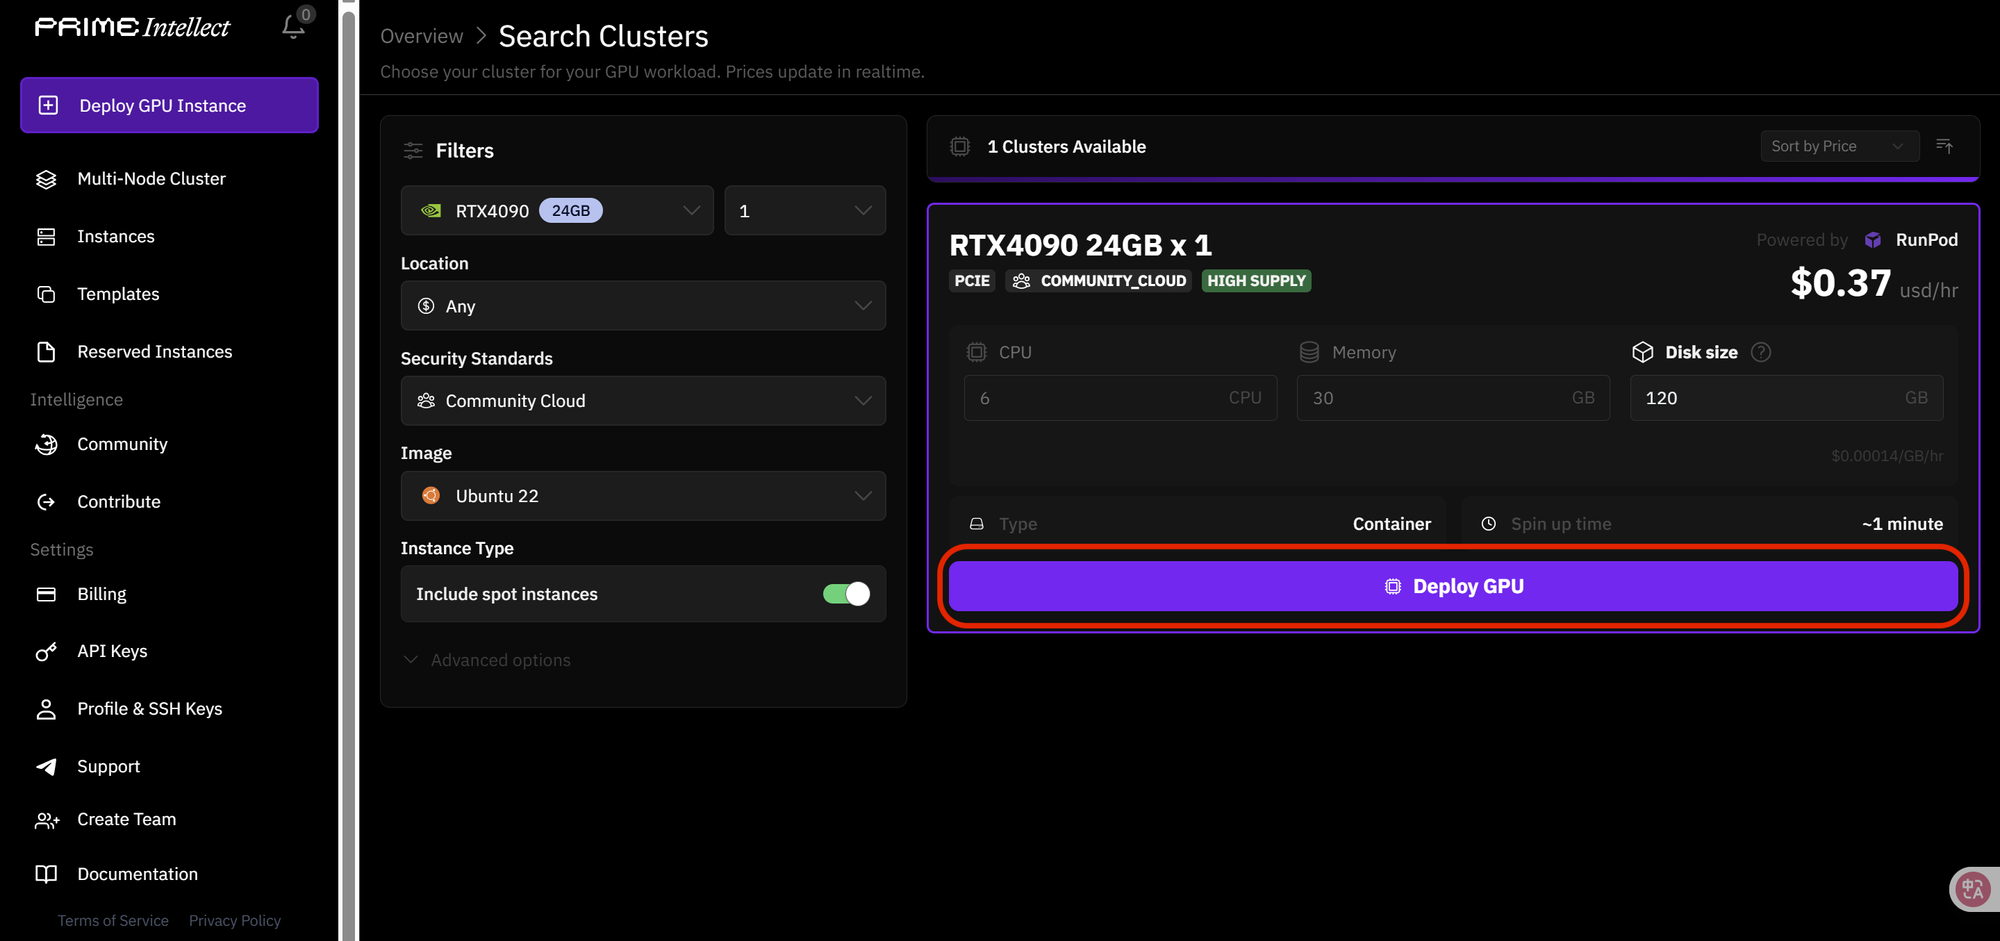Click the NVIDIA logo in GPU selector
The height and width of the screenshot is (941, 2000).
(431, 211)
